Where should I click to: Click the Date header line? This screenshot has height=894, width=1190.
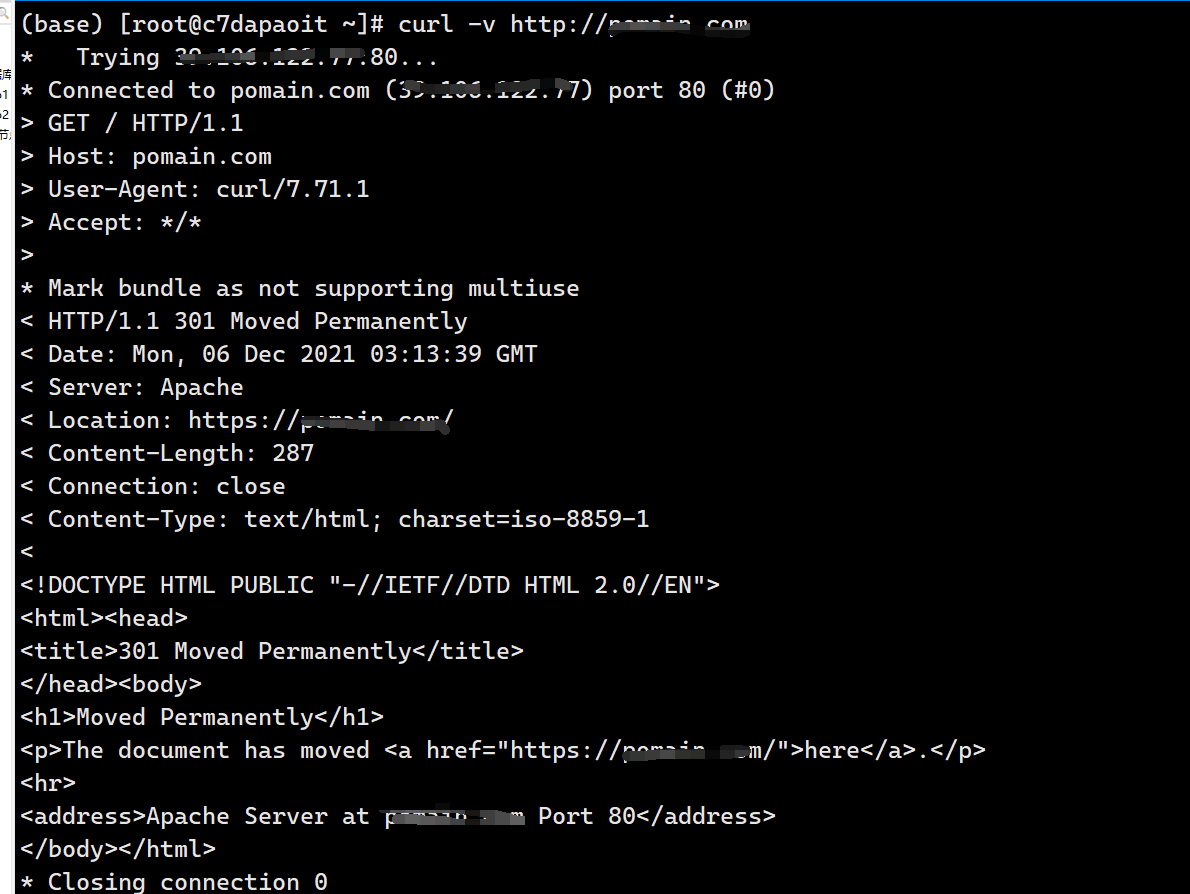click(292, 354)
